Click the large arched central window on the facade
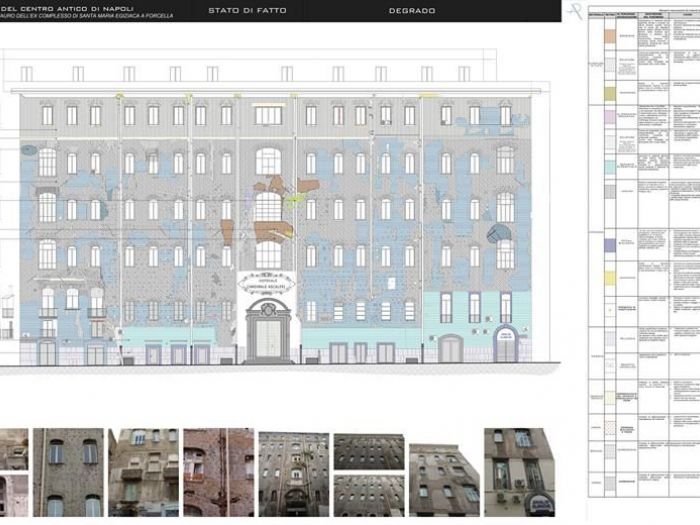This screenshot has height=525, width=700. (268, 207)
